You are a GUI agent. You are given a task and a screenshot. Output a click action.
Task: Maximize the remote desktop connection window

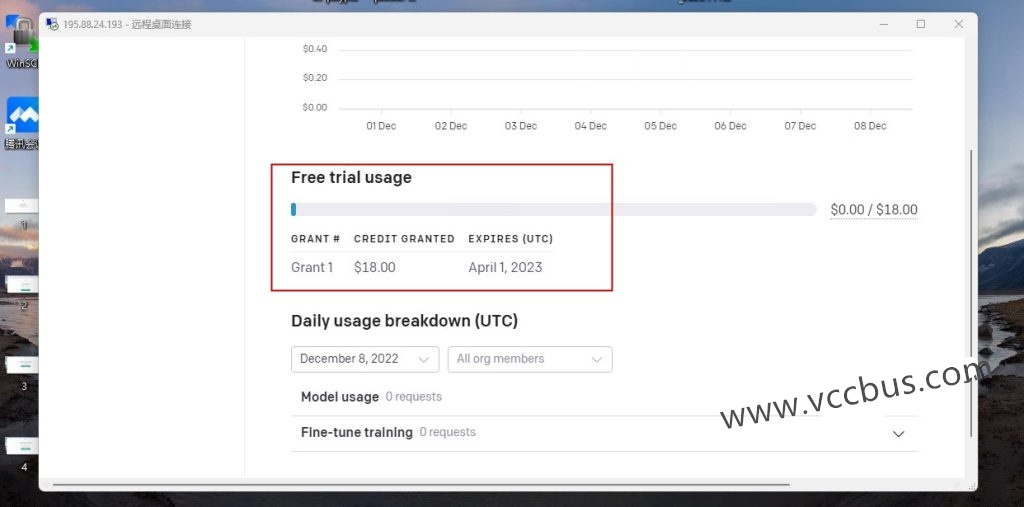(921, 24)
